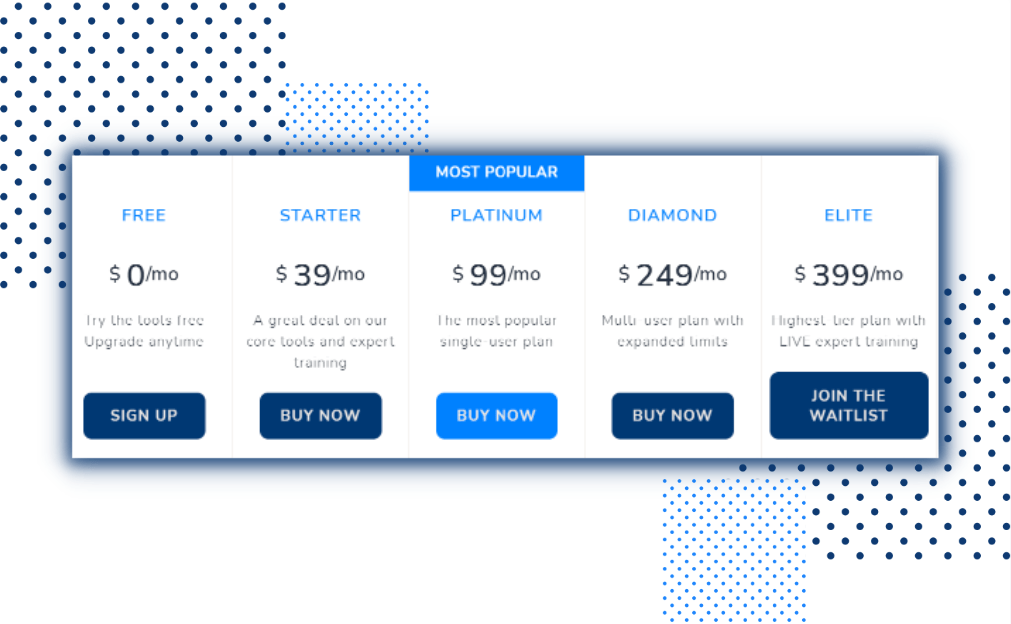Click the PLATINUM plan heading

496,215
